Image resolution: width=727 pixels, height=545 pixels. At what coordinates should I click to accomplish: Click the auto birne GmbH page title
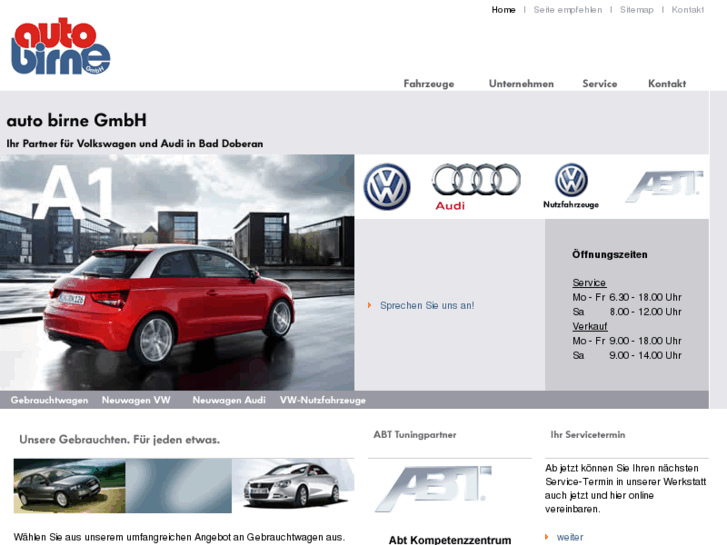click(x=77, y=121)
